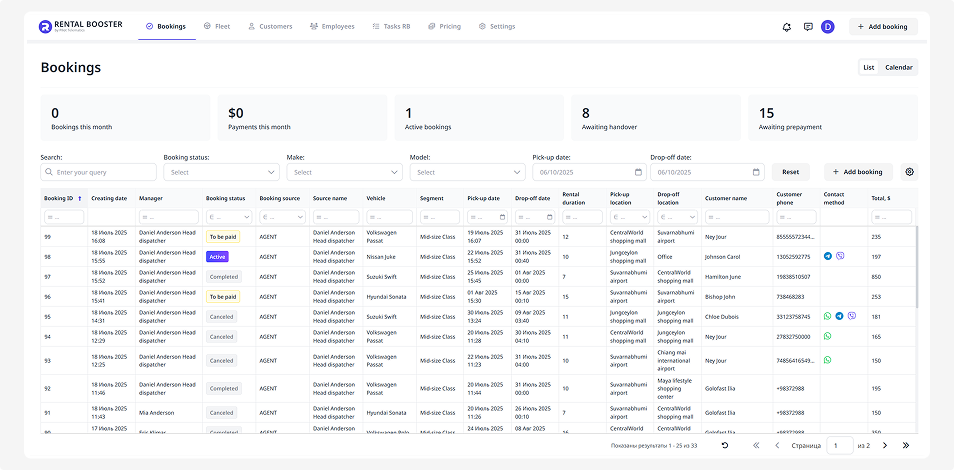Click the refresh table icon
The width and height of the screenshot is (954, 470).
click(x=725, y=445)
